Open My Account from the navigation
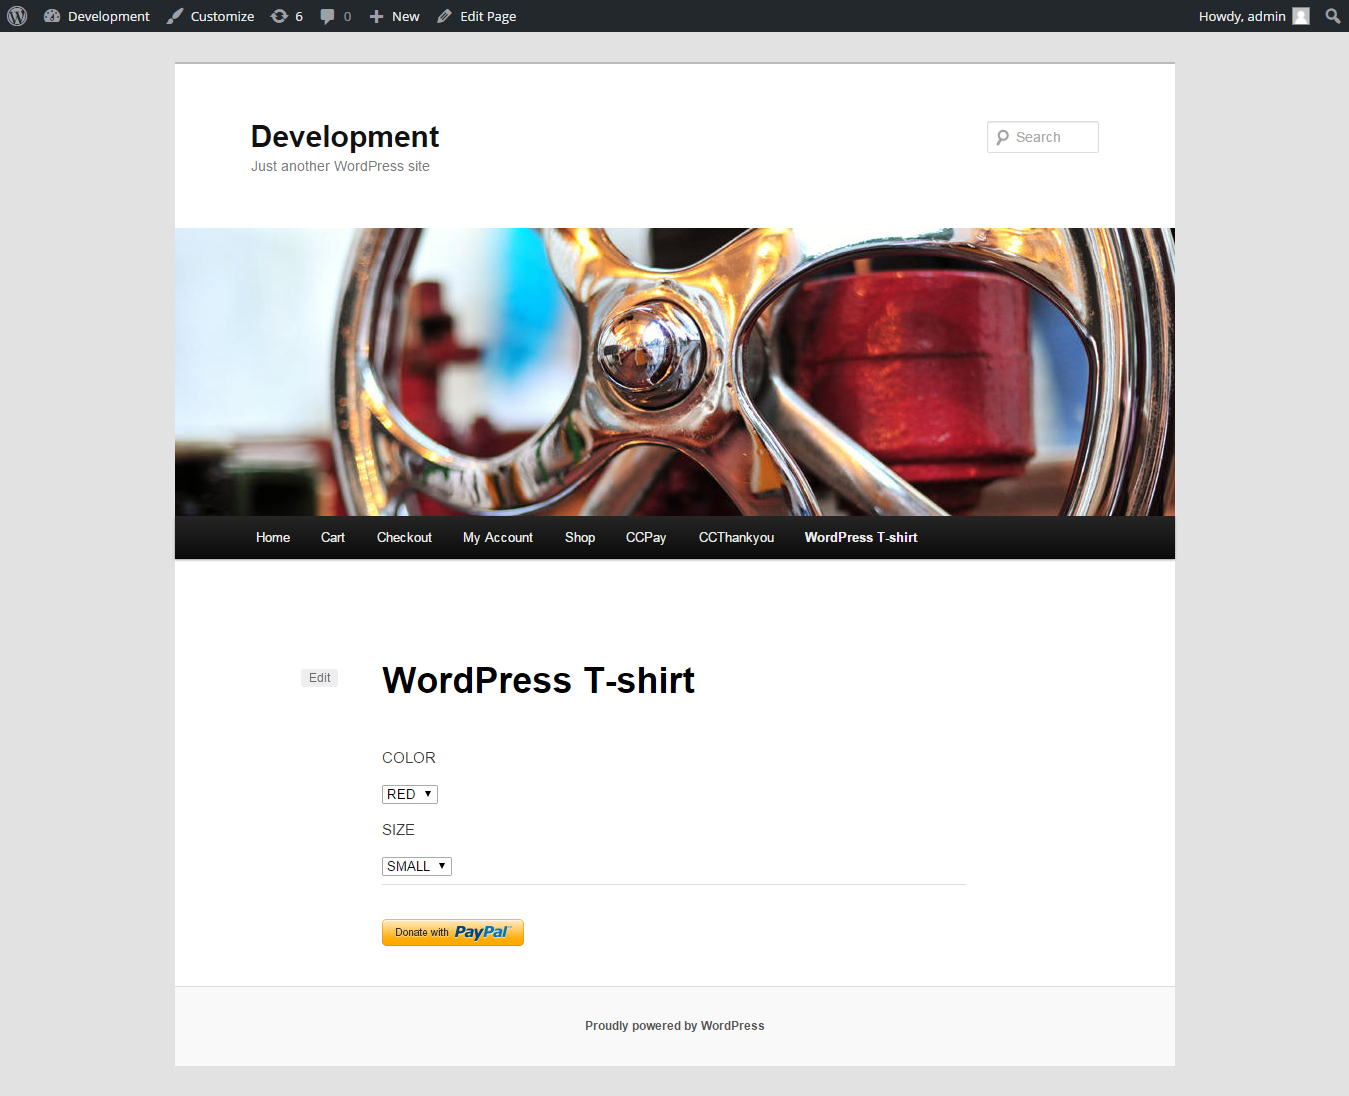This screenshot has width=1349, height=1096. click(x=498, y=537)
